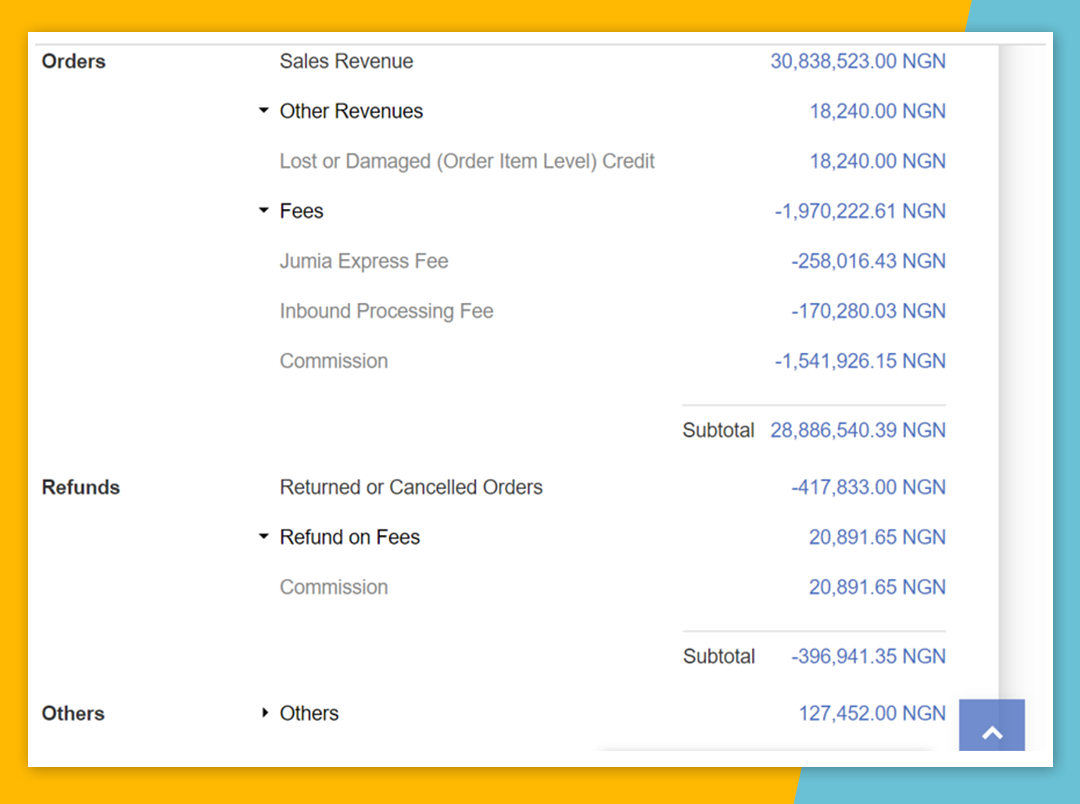Open Returned or Cancelled Orders amount

tap(867, 487)
